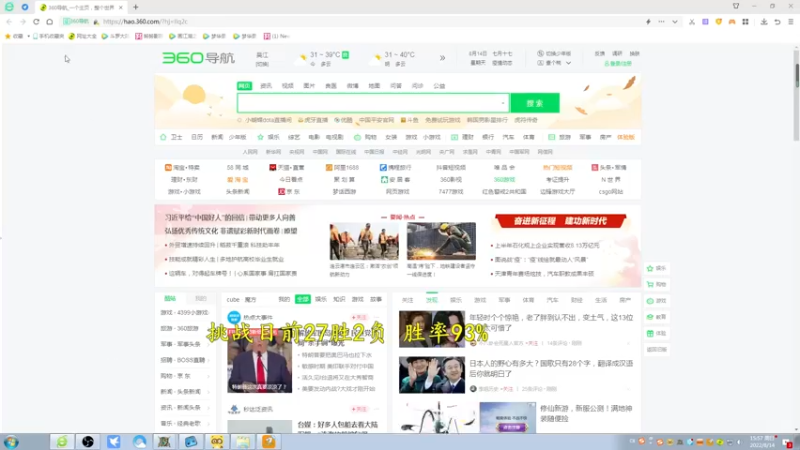Switch to the 军事 news tab
The height and width of the screenshot is (450, 800).
(x=504, y=300)
